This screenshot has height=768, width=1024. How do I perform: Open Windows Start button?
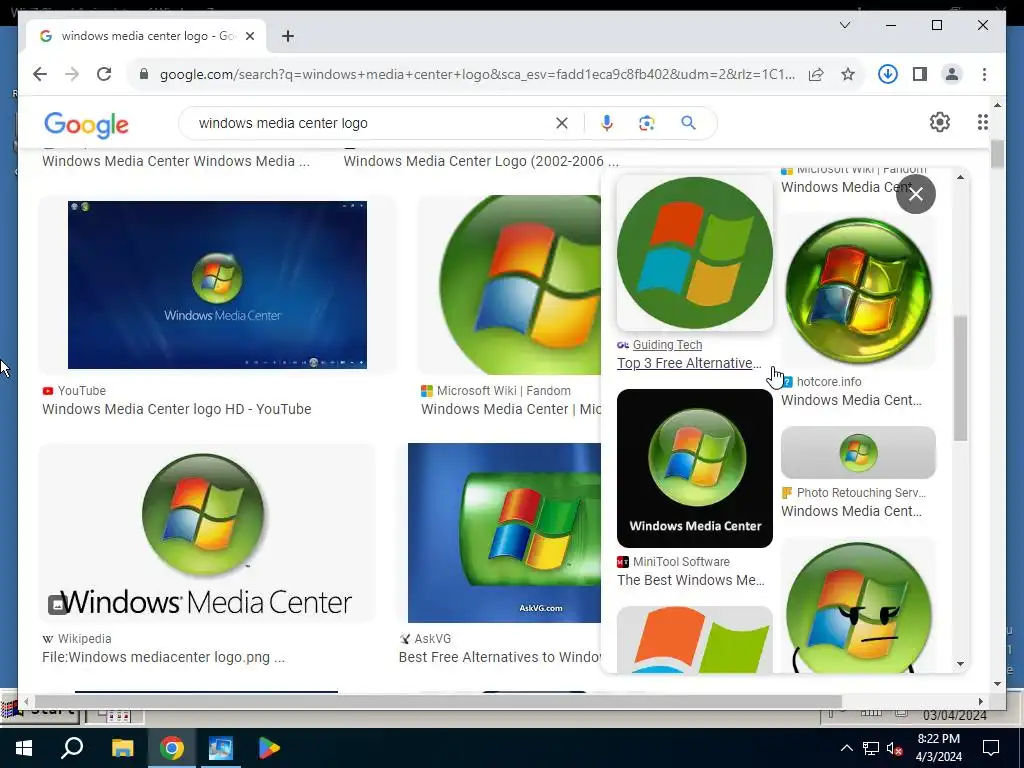click(x=23, y=748)
